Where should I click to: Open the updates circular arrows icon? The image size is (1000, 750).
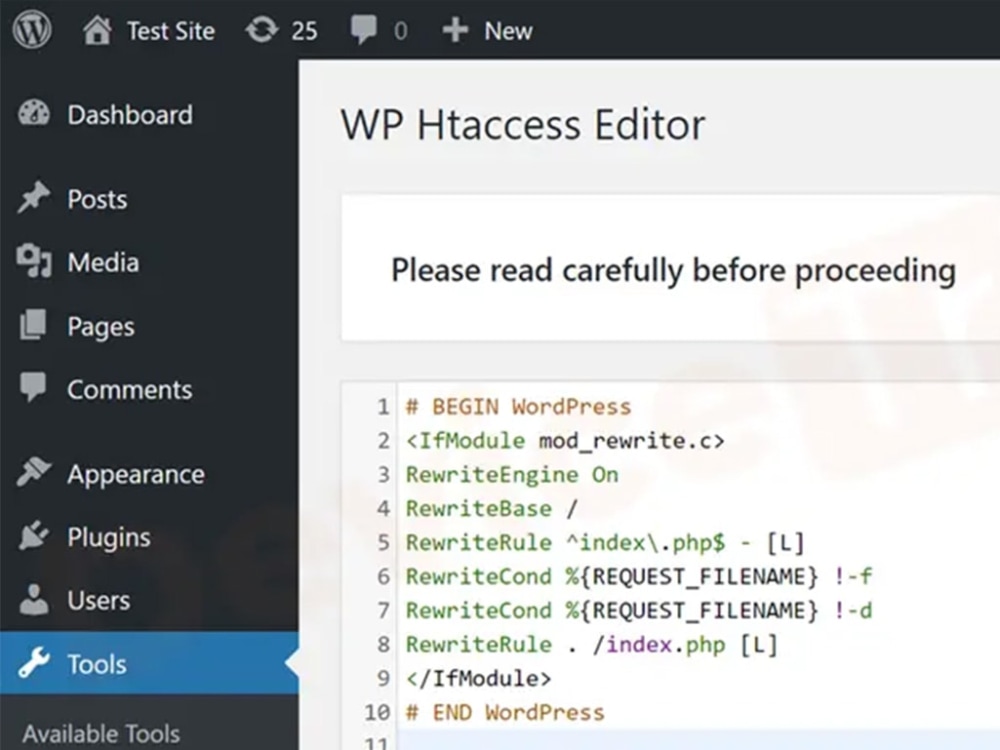coord(261,30)
